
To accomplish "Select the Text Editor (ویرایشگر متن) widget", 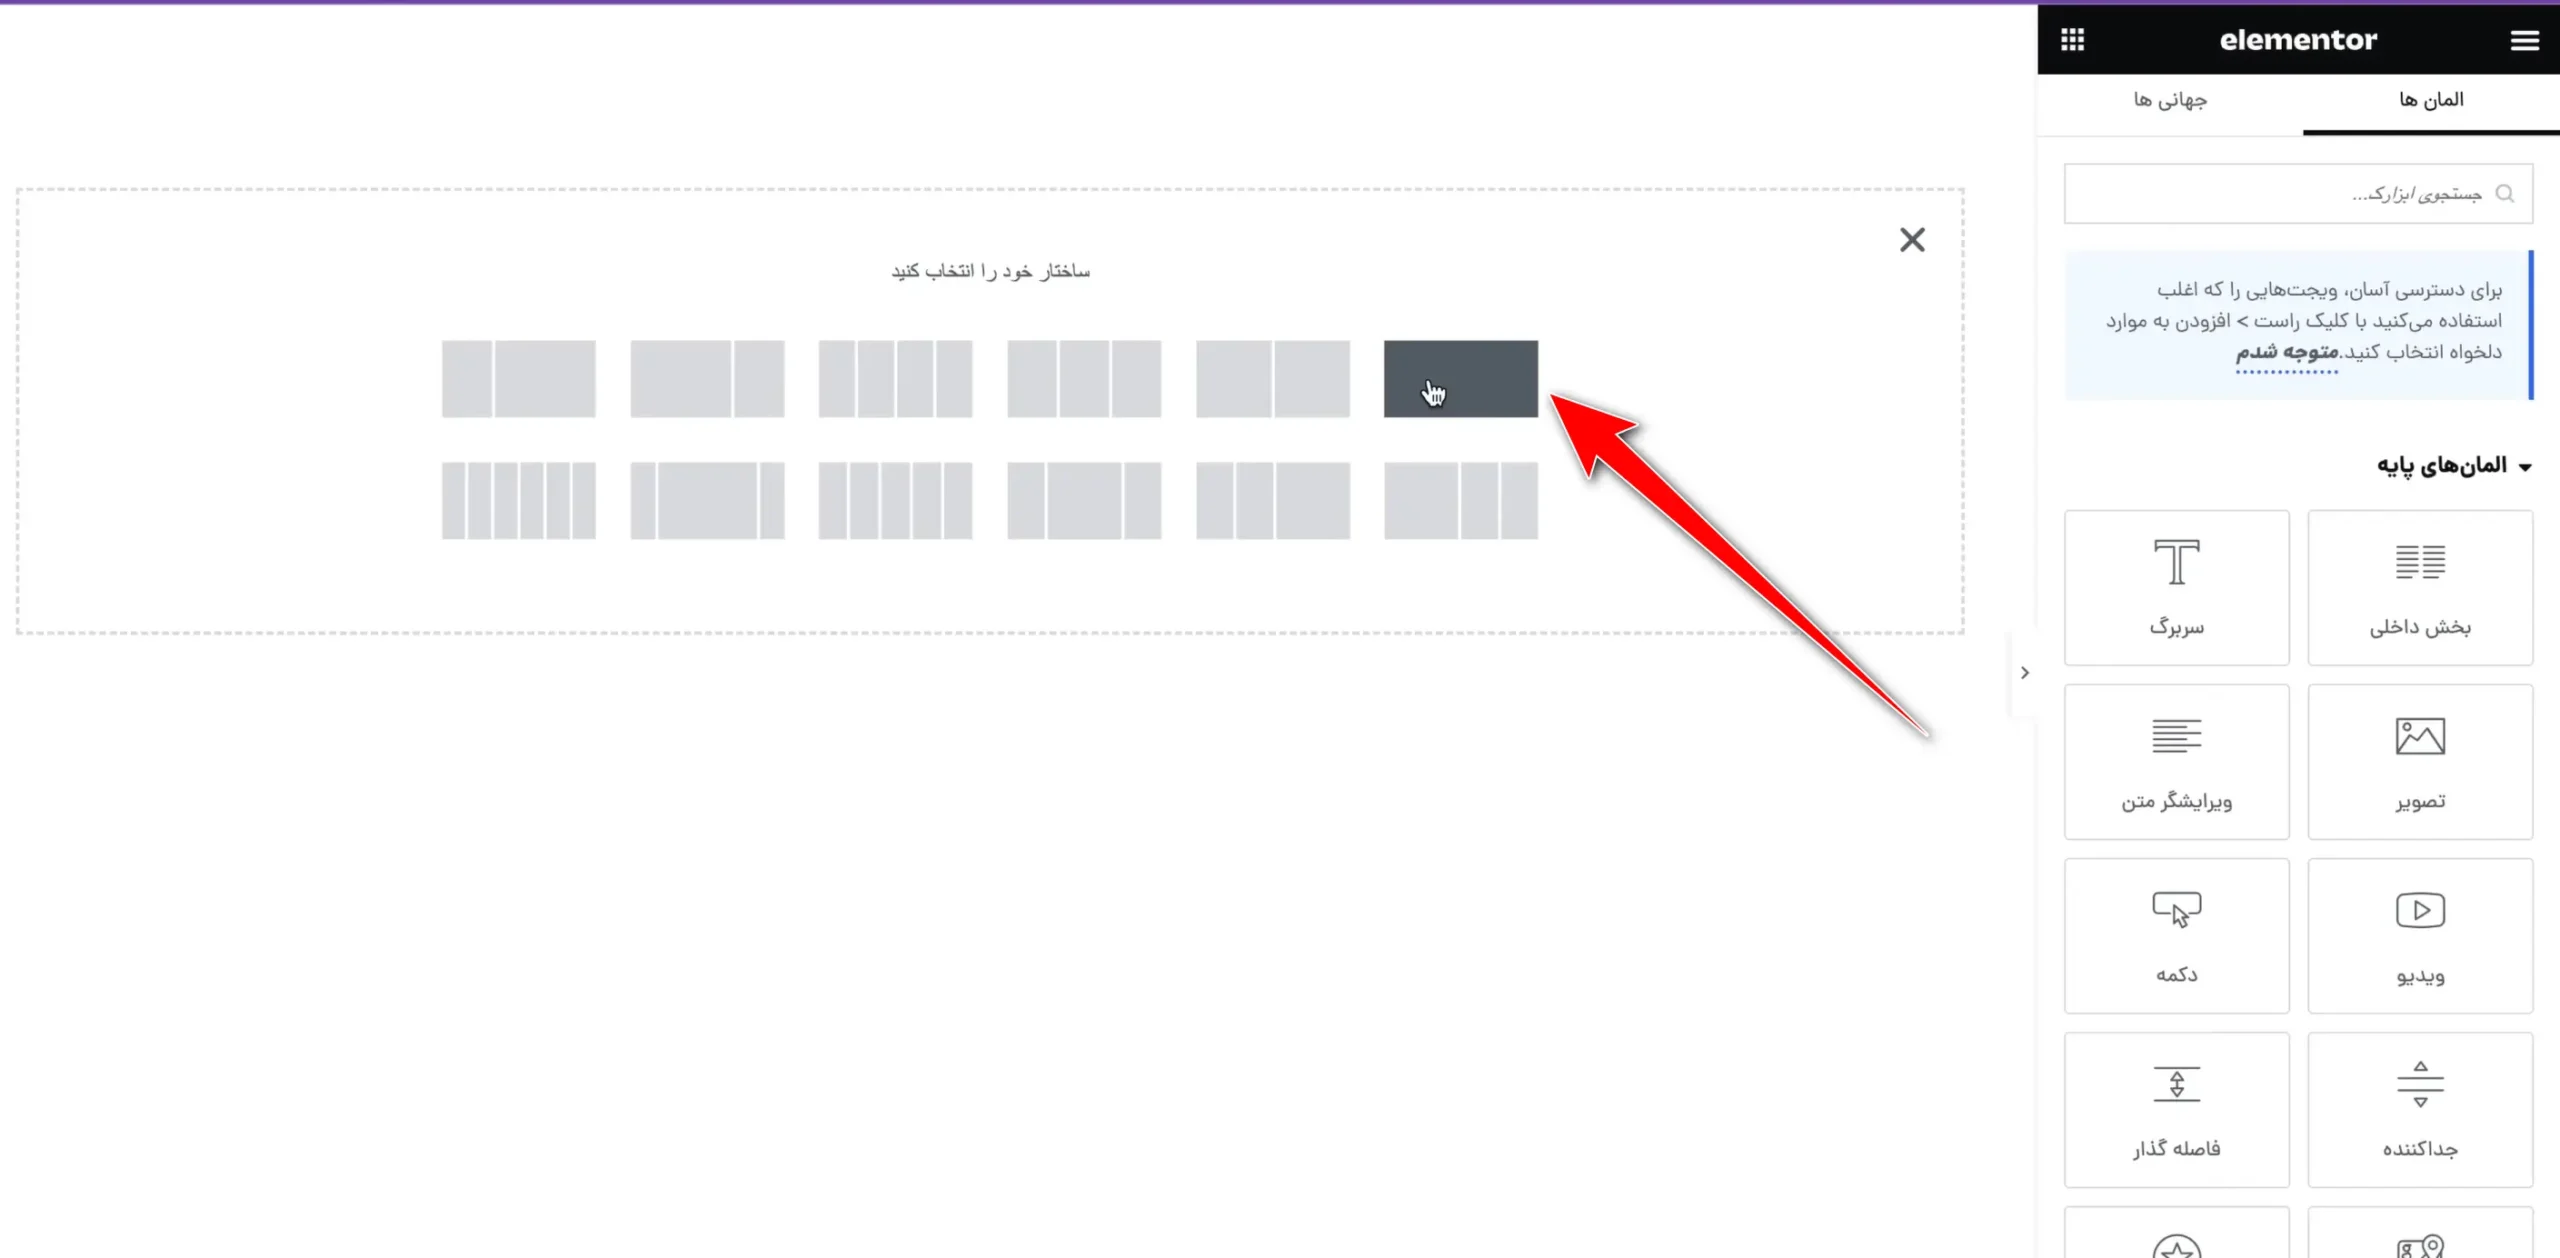I will [x=2176, y=762].
